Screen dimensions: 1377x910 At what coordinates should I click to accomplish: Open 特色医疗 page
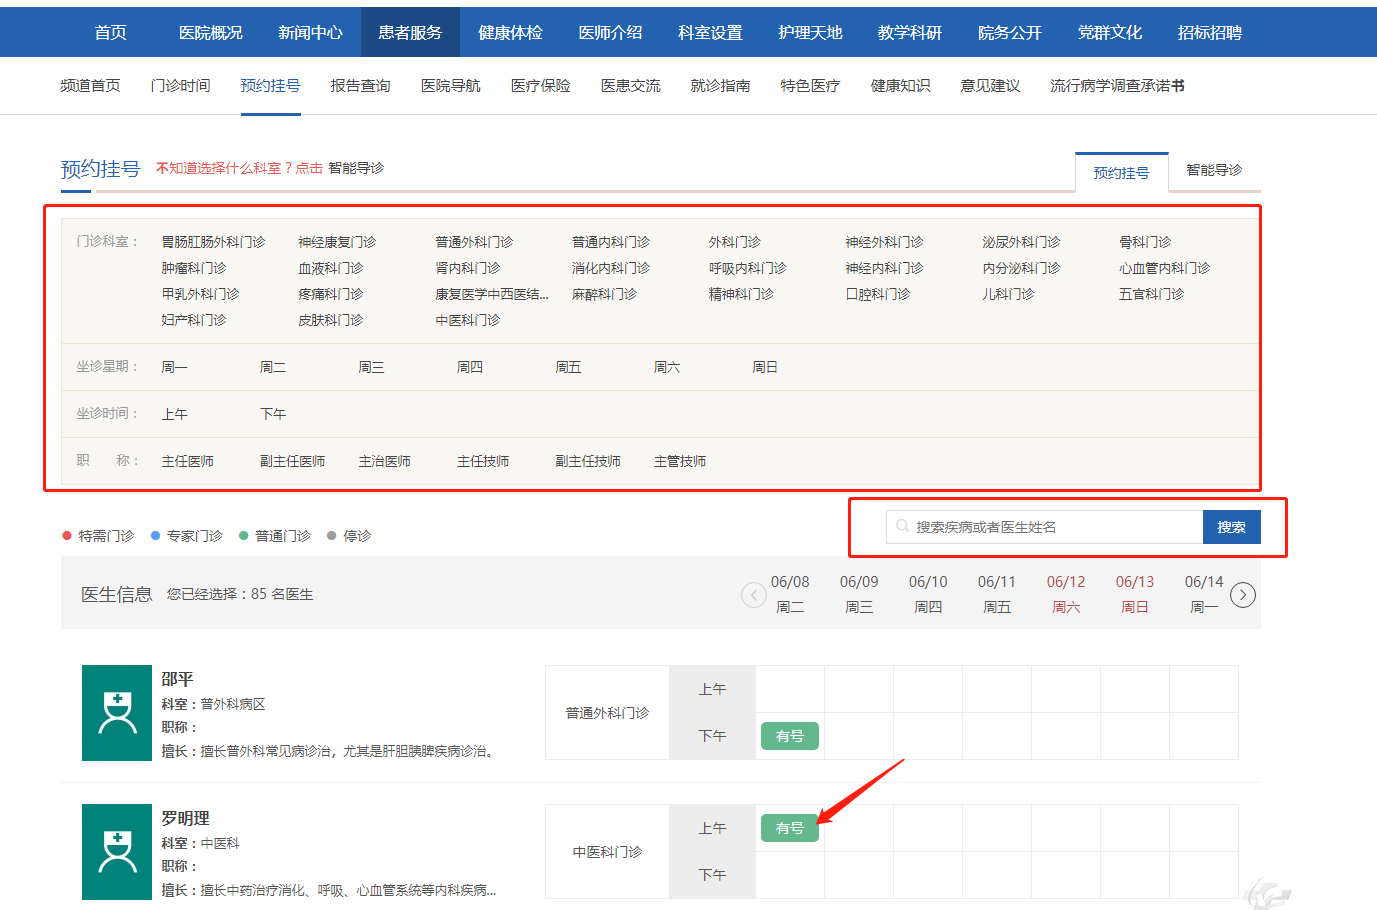[810, 86]
